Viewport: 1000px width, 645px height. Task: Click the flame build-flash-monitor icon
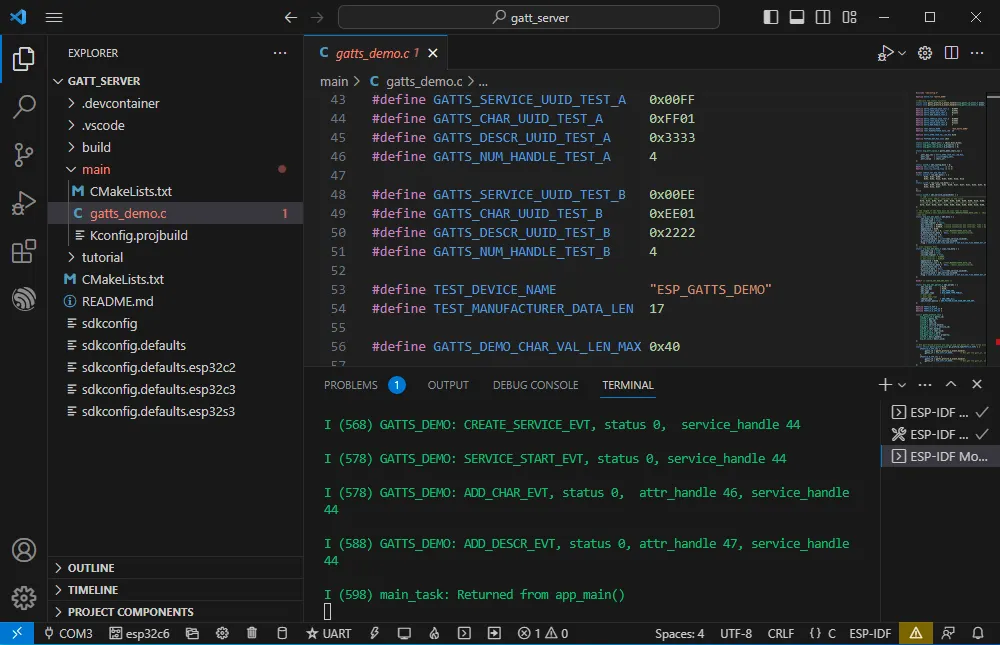tap(434, 633)
